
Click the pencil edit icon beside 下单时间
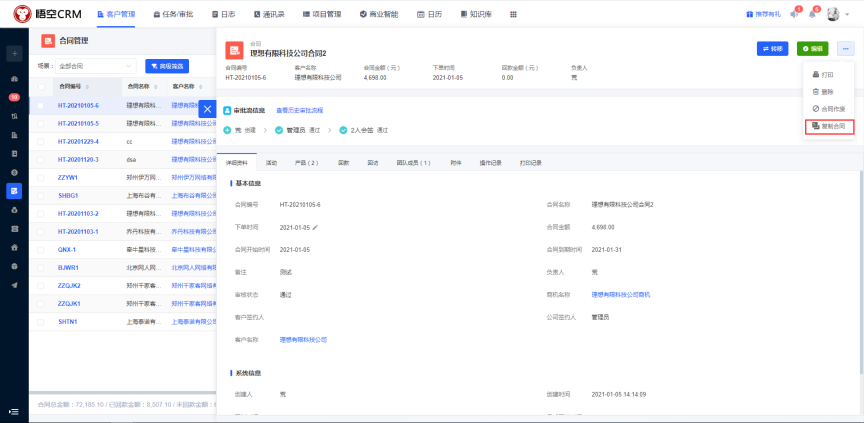coord(315,227)
